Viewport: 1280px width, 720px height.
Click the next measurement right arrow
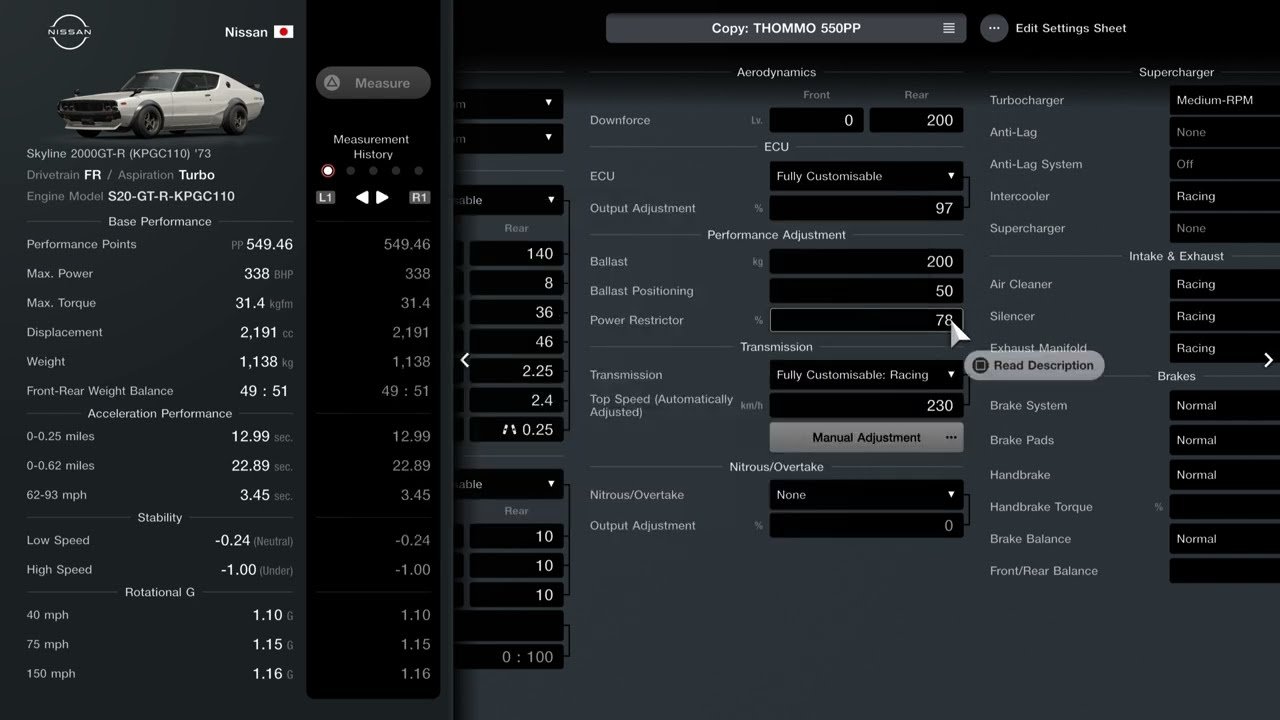[382, 197]
